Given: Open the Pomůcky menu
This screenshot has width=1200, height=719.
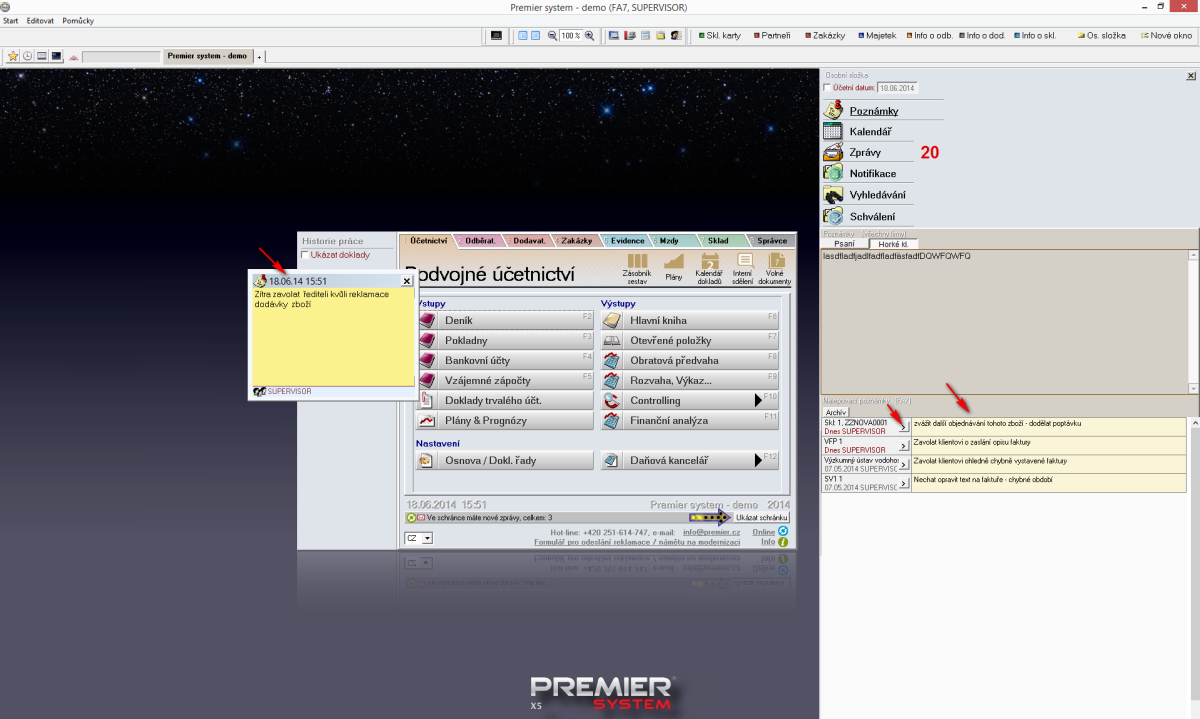Looking at the screenshot, I should [x=78, y=20].
